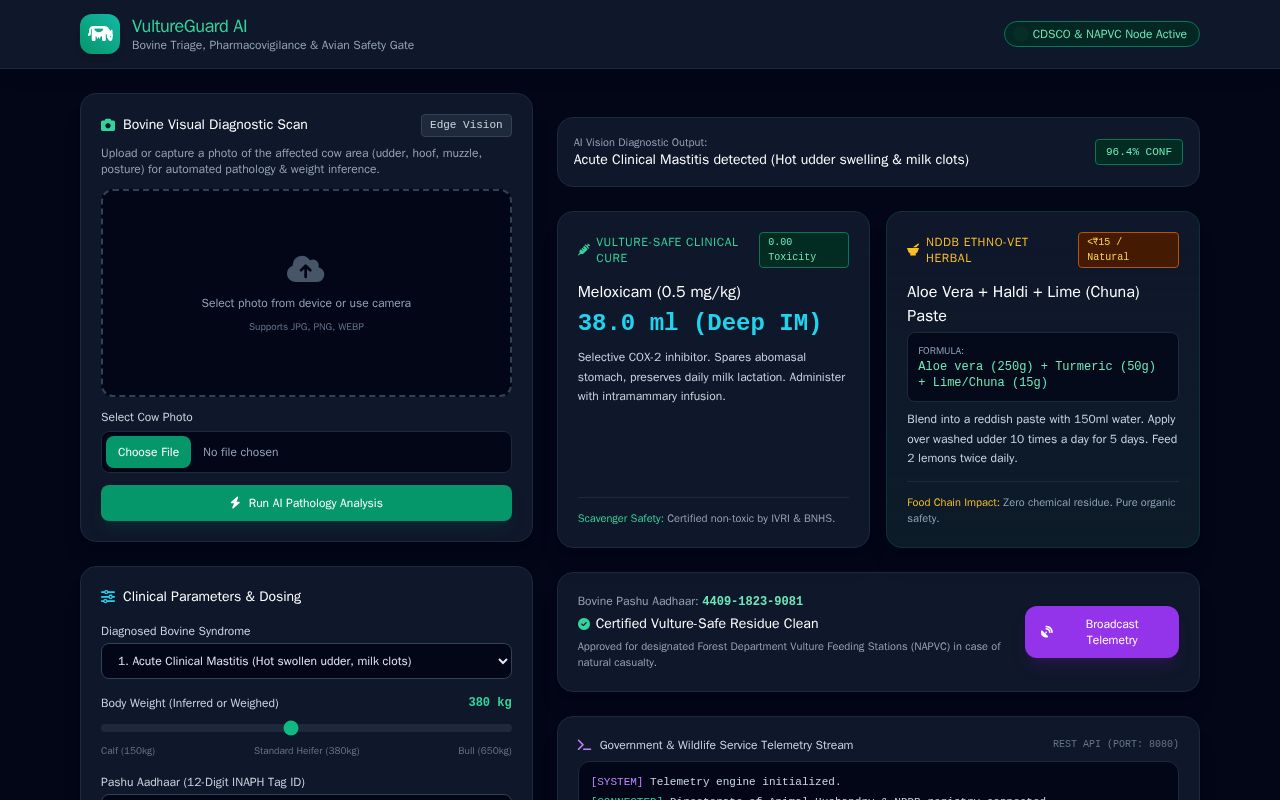This screenshot has height=800, width=1280.
Task: Click the green status dot in CDSCO node badge
Action: click(1020, 34)
